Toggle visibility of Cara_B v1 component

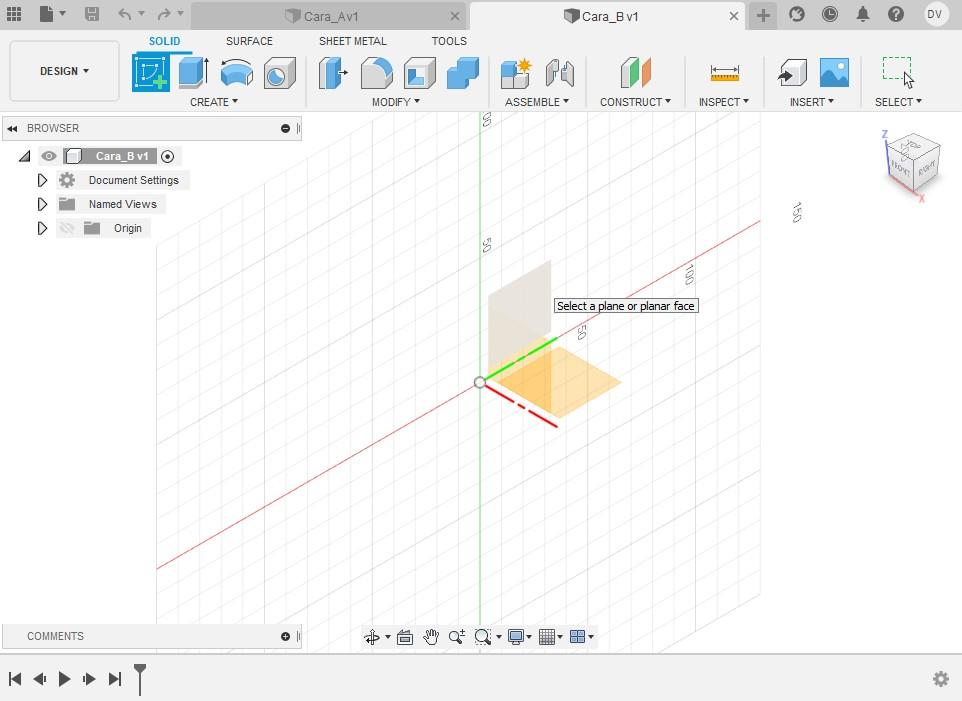(x=48, y=156)
